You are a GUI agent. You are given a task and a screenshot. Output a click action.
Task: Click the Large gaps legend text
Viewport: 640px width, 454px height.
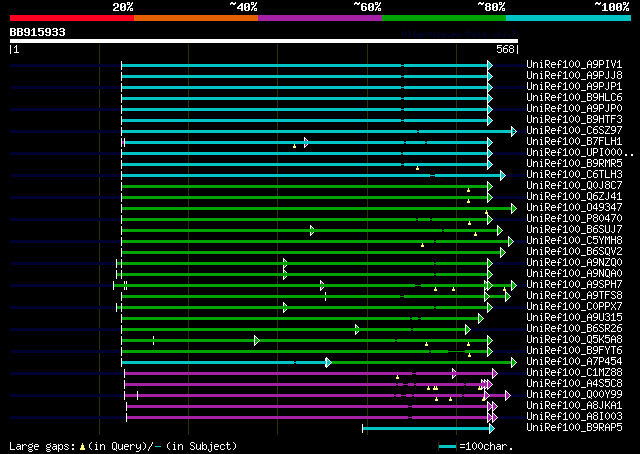point(123,446)
